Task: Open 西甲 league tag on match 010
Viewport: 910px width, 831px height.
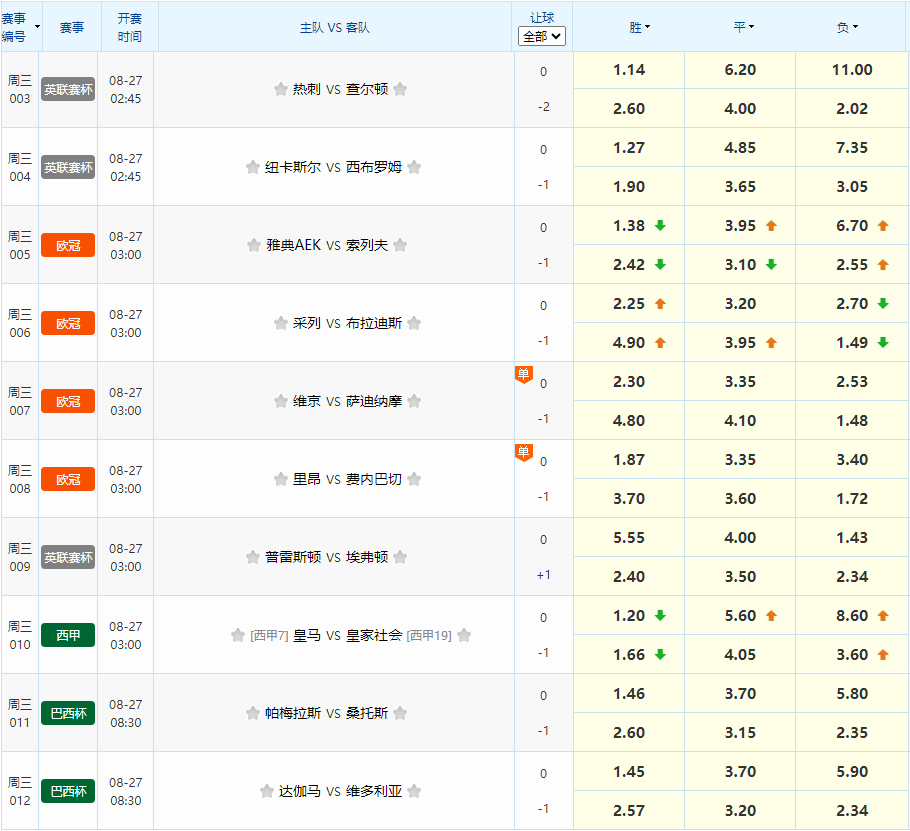Action: (68, 635)
